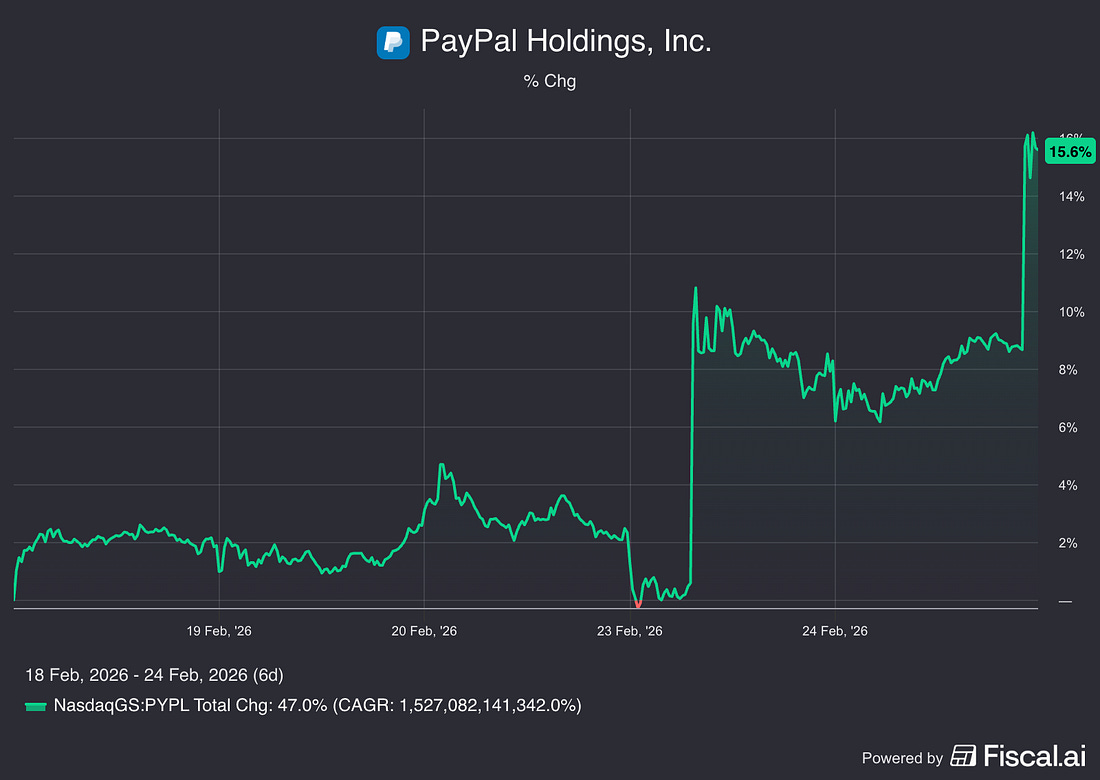
Task: Click the red dip point below zero
Action: [638, 604]
